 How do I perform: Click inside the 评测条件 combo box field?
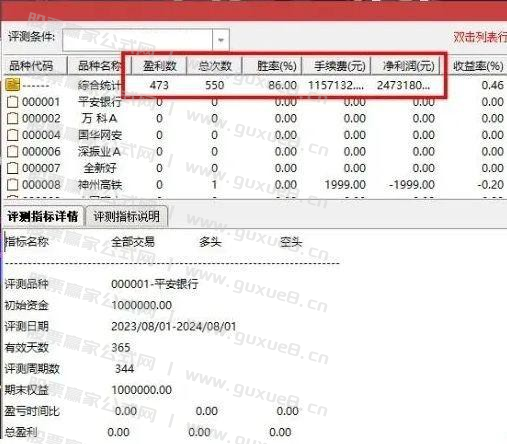(137, 40)
